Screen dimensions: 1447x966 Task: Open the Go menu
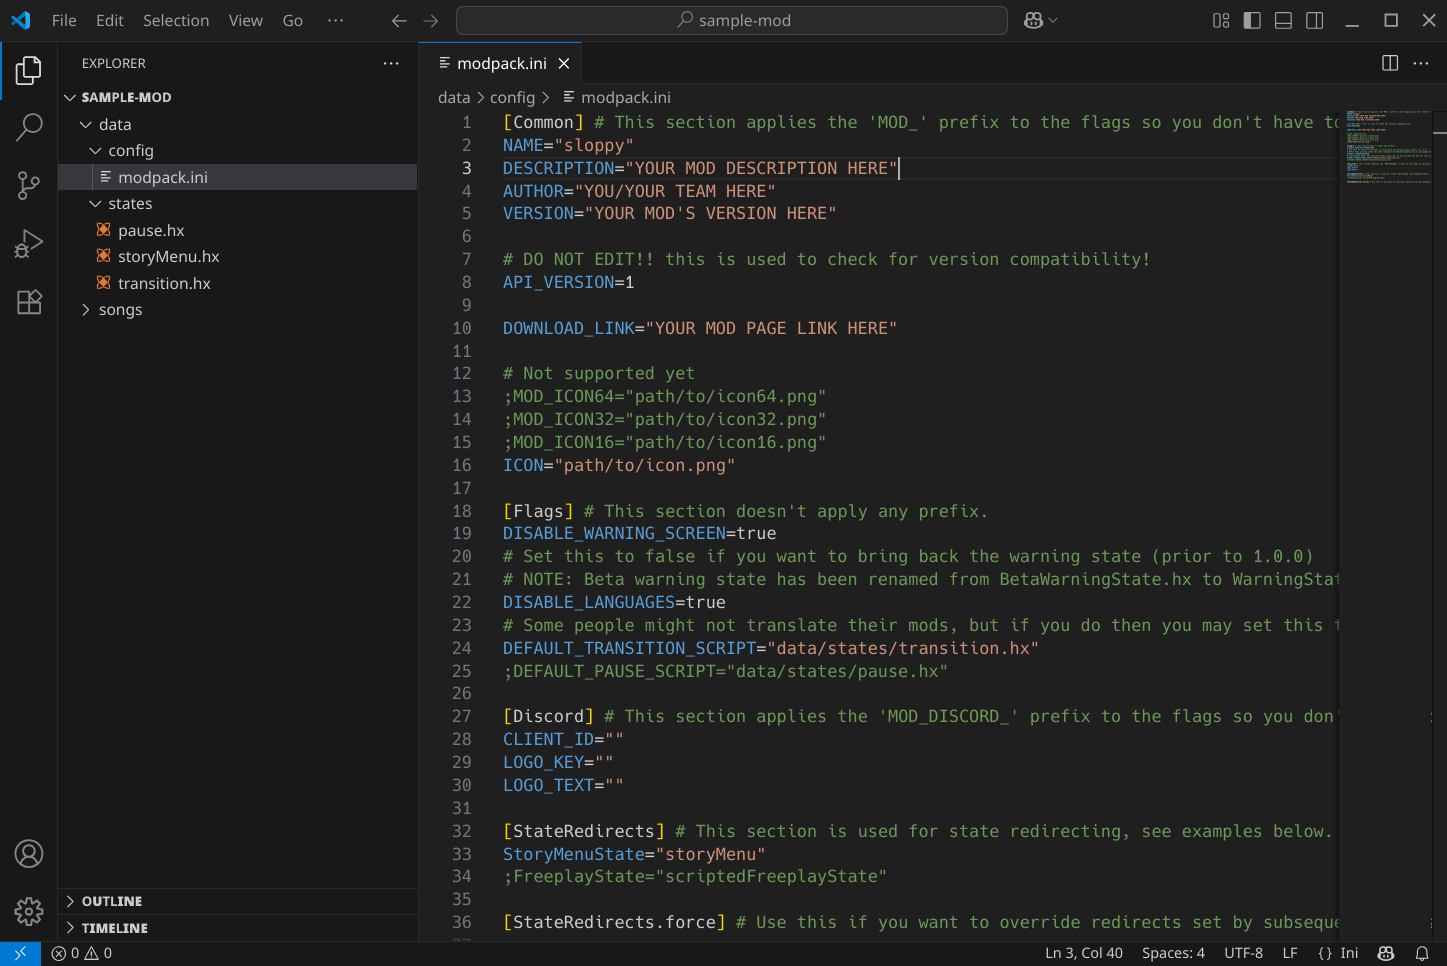(293, 20)
